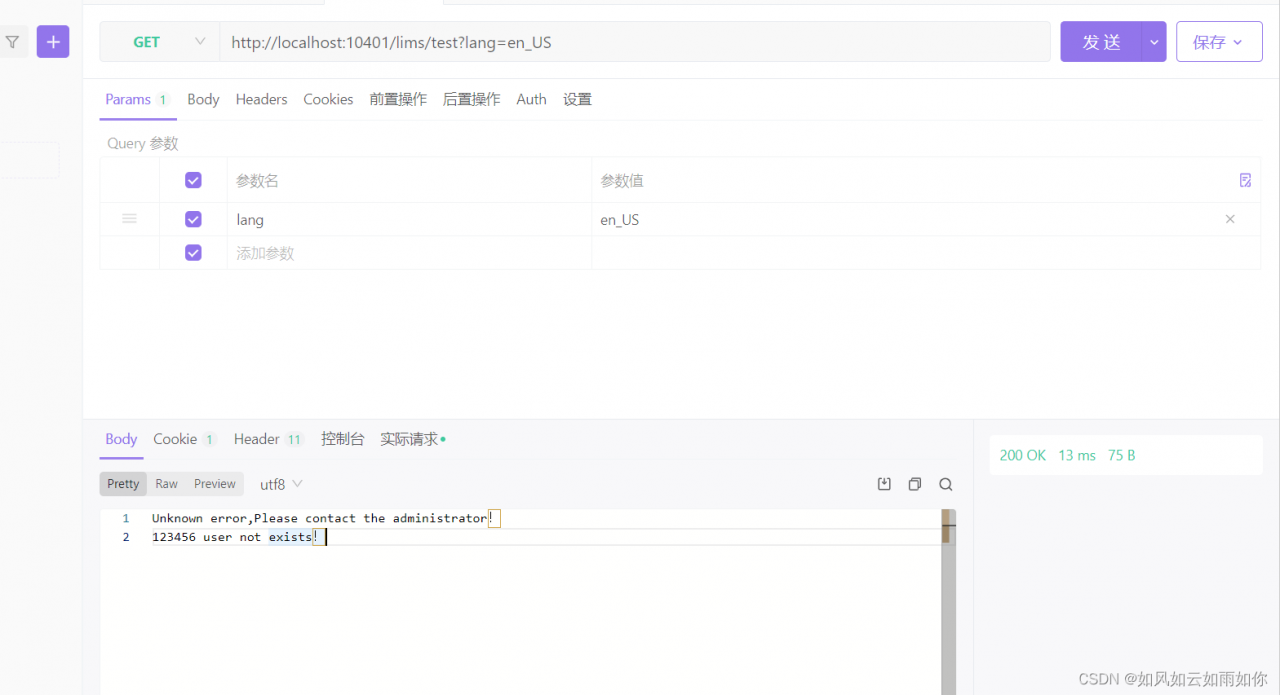The width and height of the screenshot is (1280, 695).
Task: Open the 前置操作 tab
Action: (398, 99)
